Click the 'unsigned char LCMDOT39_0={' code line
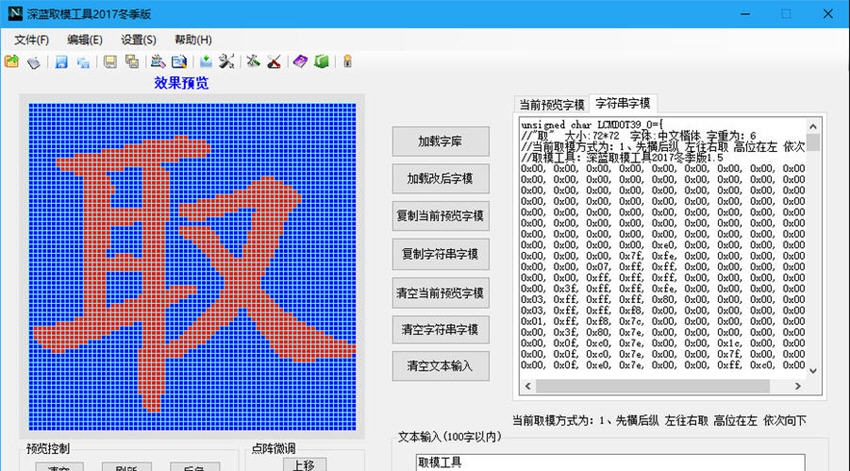Screen dimensions: 850x471 (592, 125)
